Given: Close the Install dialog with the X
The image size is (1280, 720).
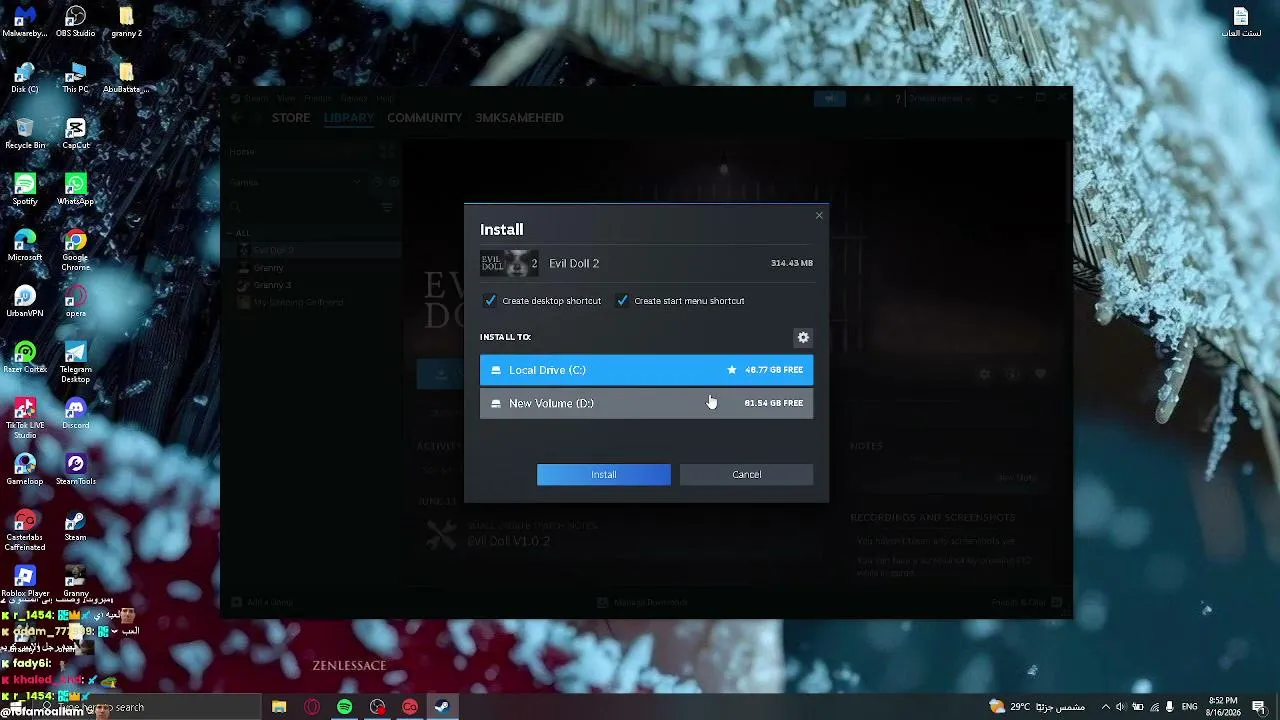Looking at the screenshot, I should pos(819,215).
